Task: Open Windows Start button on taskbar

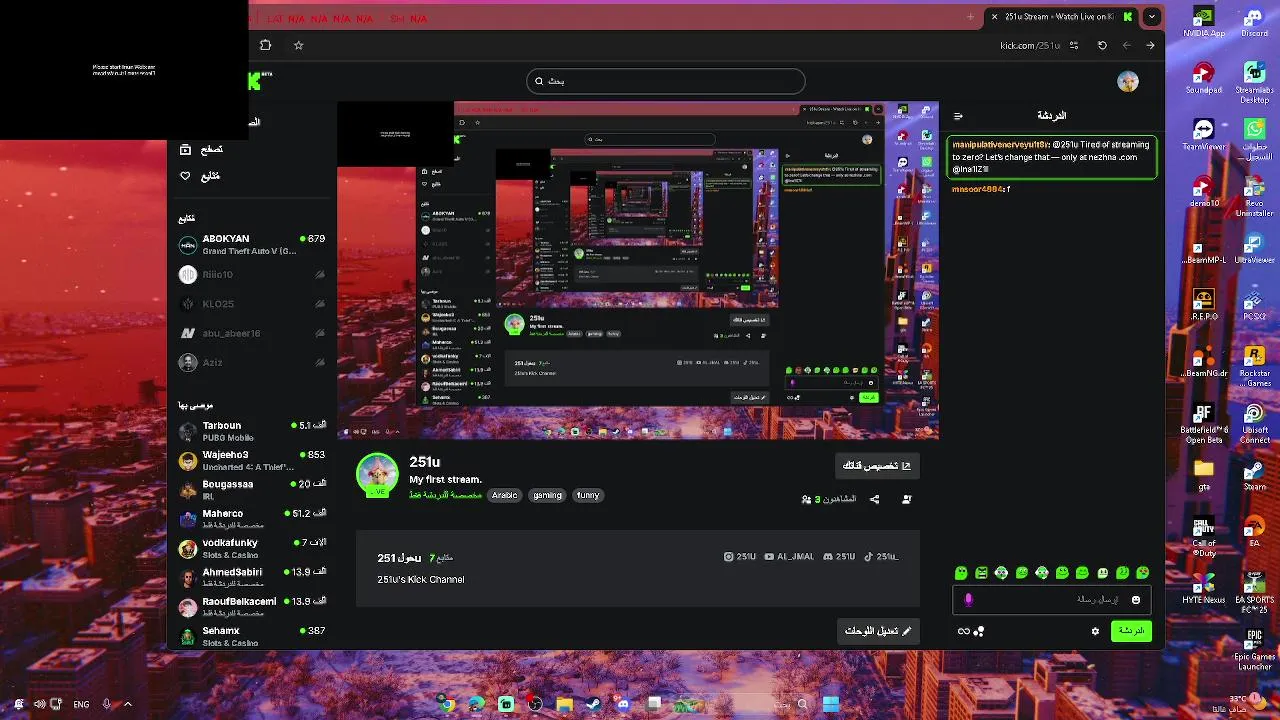Action: [x=830, y=704]
